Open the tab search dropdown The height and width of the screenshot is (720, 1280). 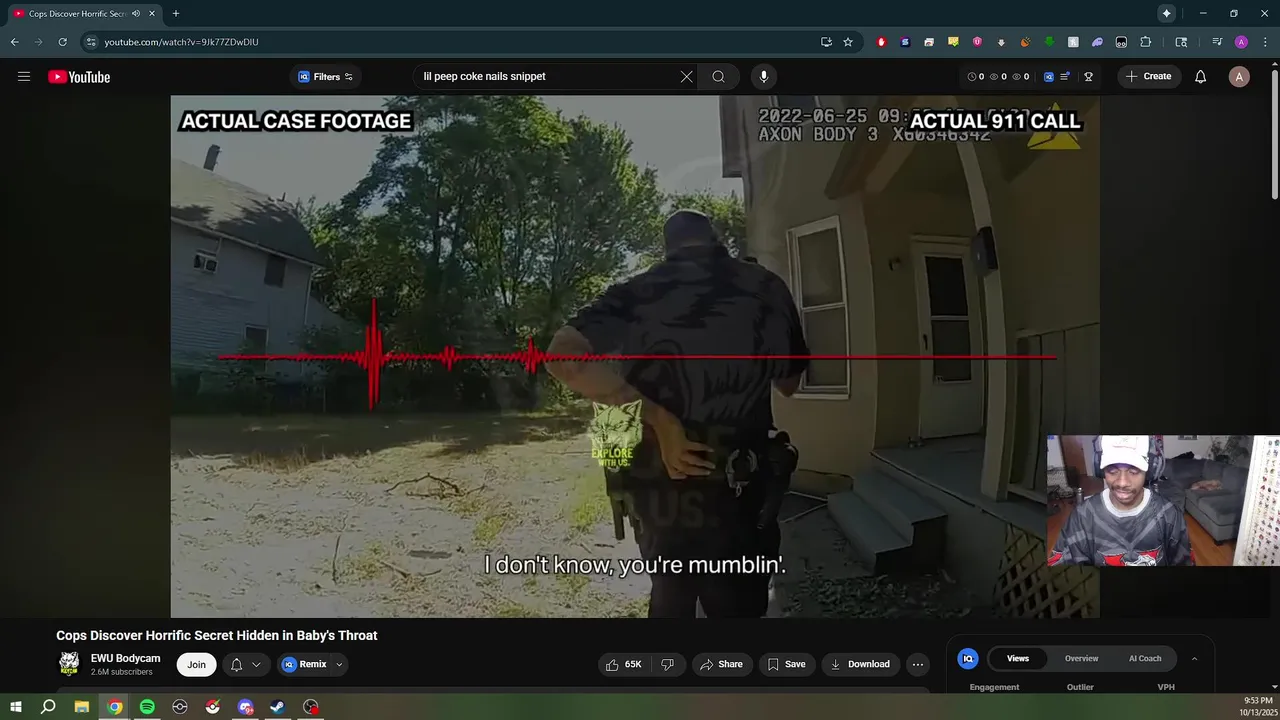(x=1182, y=42)
